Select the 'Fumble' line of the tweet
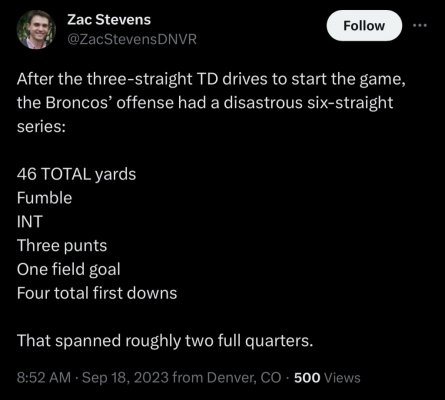This screenshot has width=445, height=400. [44, 198]
